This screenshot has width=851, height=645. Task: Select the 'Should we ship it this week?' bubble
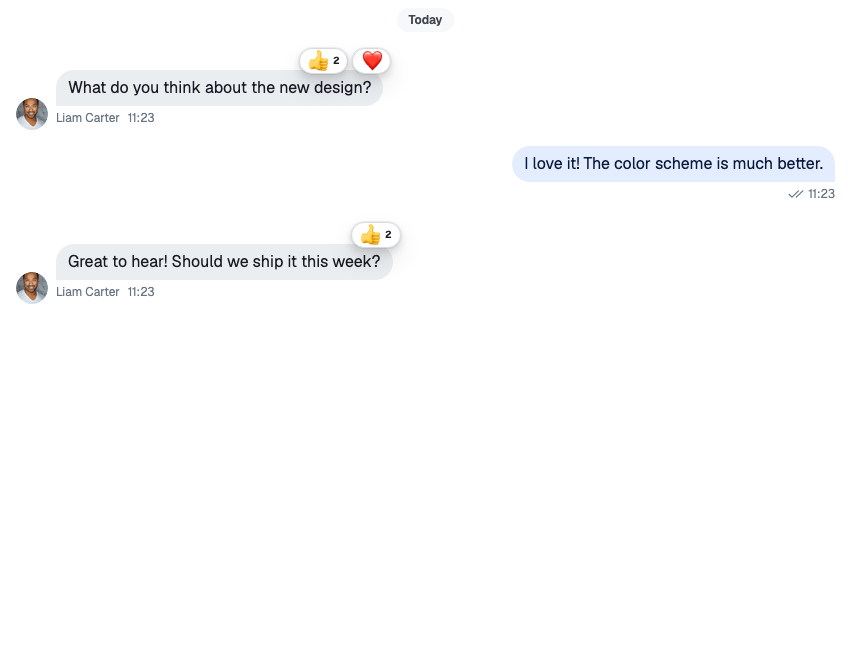pos(224,262)
